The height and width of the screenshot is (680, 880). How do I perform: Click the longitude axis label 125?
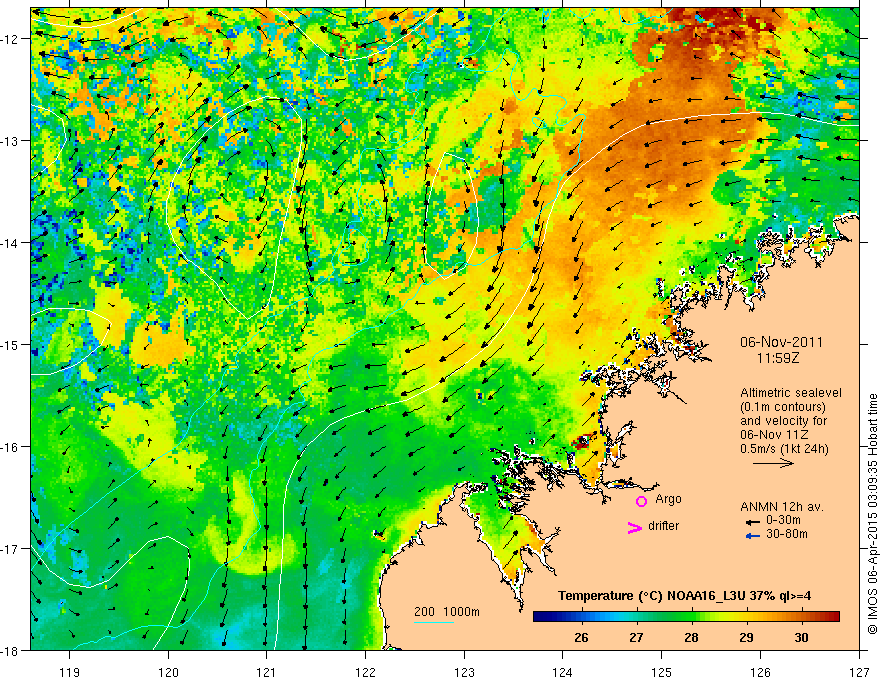pos(662,672)
